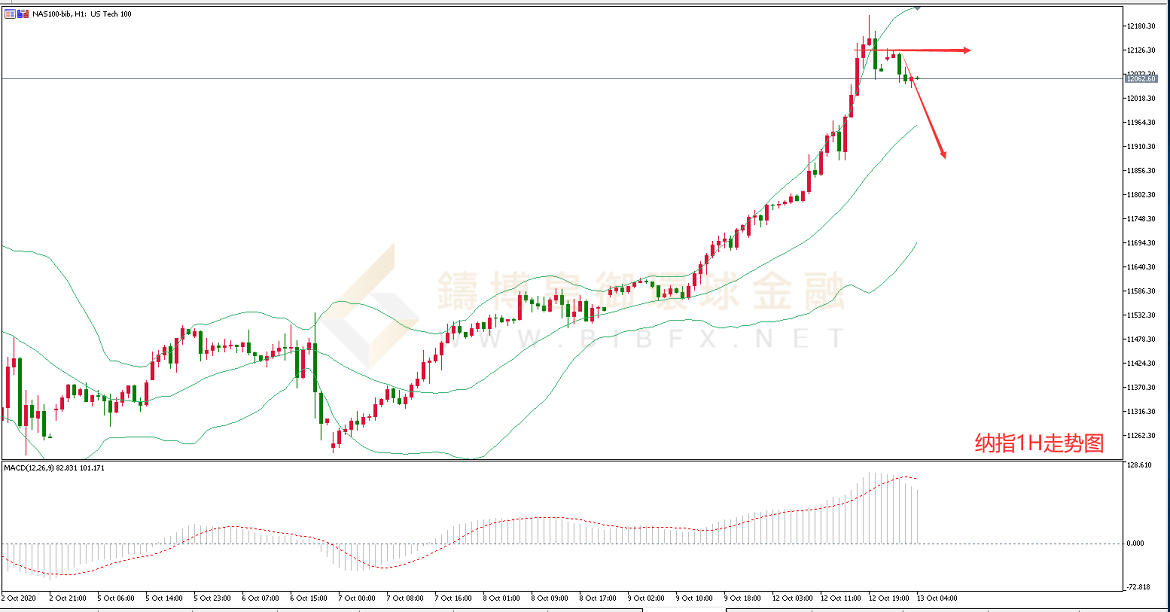
Task: Click the 11262.30 price axis label
Action: pyautogui.click(x=1141, y=436)
